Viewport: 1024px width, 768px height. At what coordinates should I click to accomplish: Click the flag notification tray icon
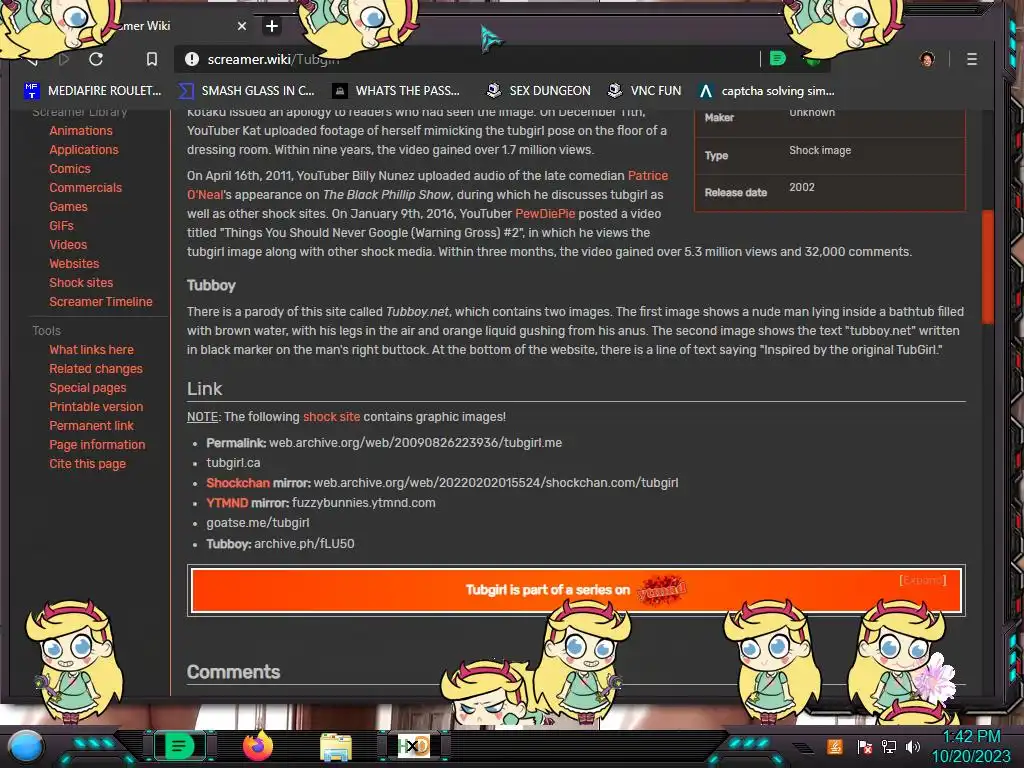point(865,746)
